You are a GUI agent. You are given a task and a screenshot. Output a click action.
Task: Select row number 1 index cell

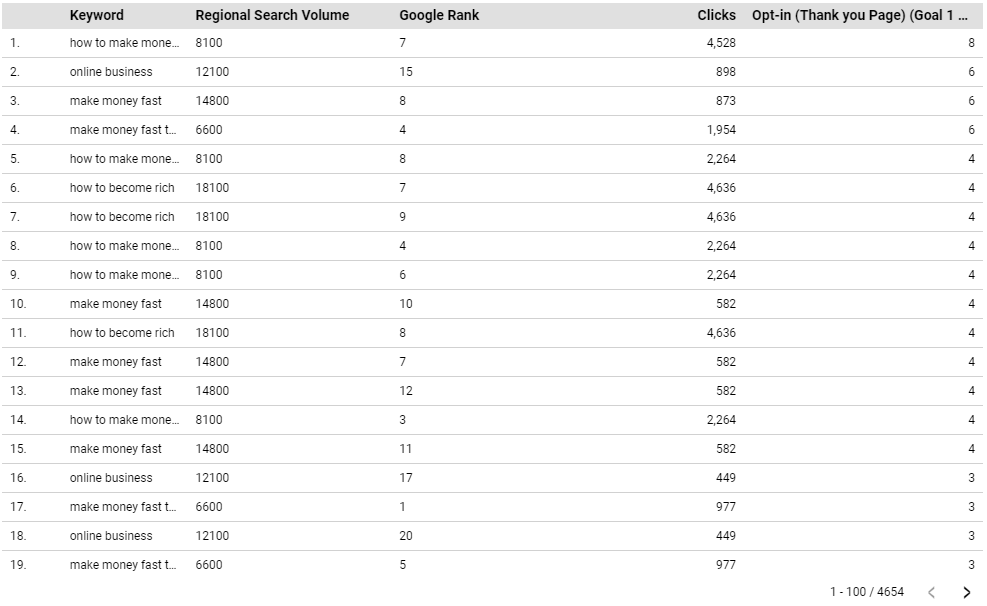pyautogui.click(x=14, y=43)
